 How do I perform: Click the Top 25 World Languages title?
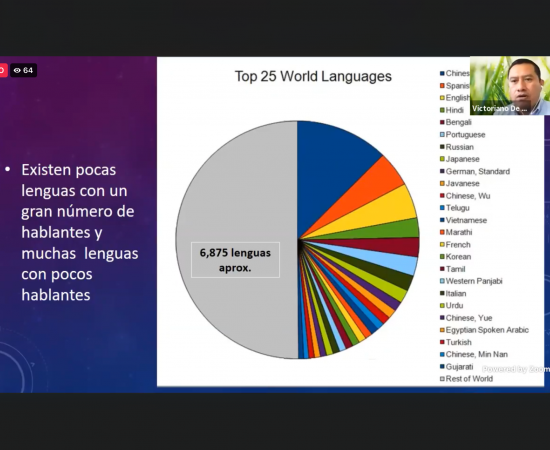click(x=313, y=76)
